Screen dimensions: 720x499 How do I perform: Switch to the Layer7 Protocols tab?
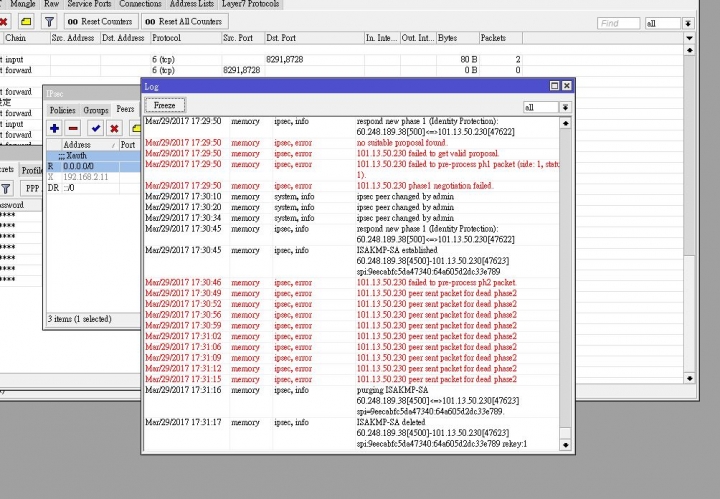pos(250,4)
